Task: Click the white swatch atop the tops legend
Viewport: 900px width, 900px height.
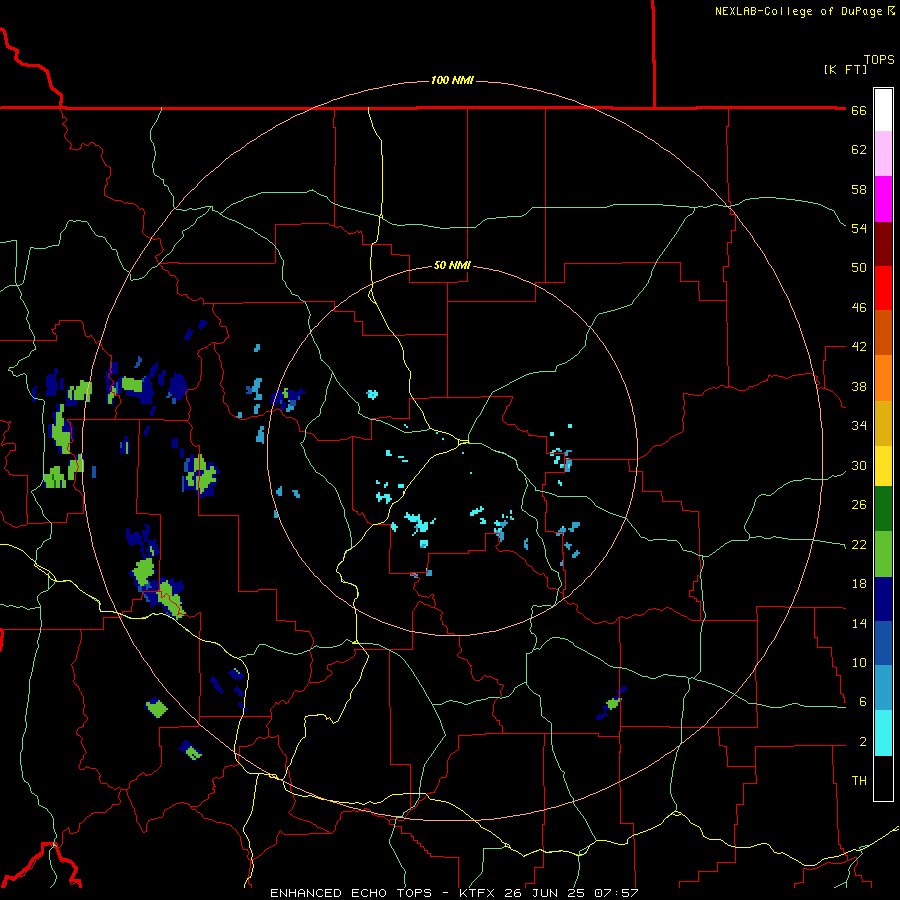Action: tap(883, 110)
